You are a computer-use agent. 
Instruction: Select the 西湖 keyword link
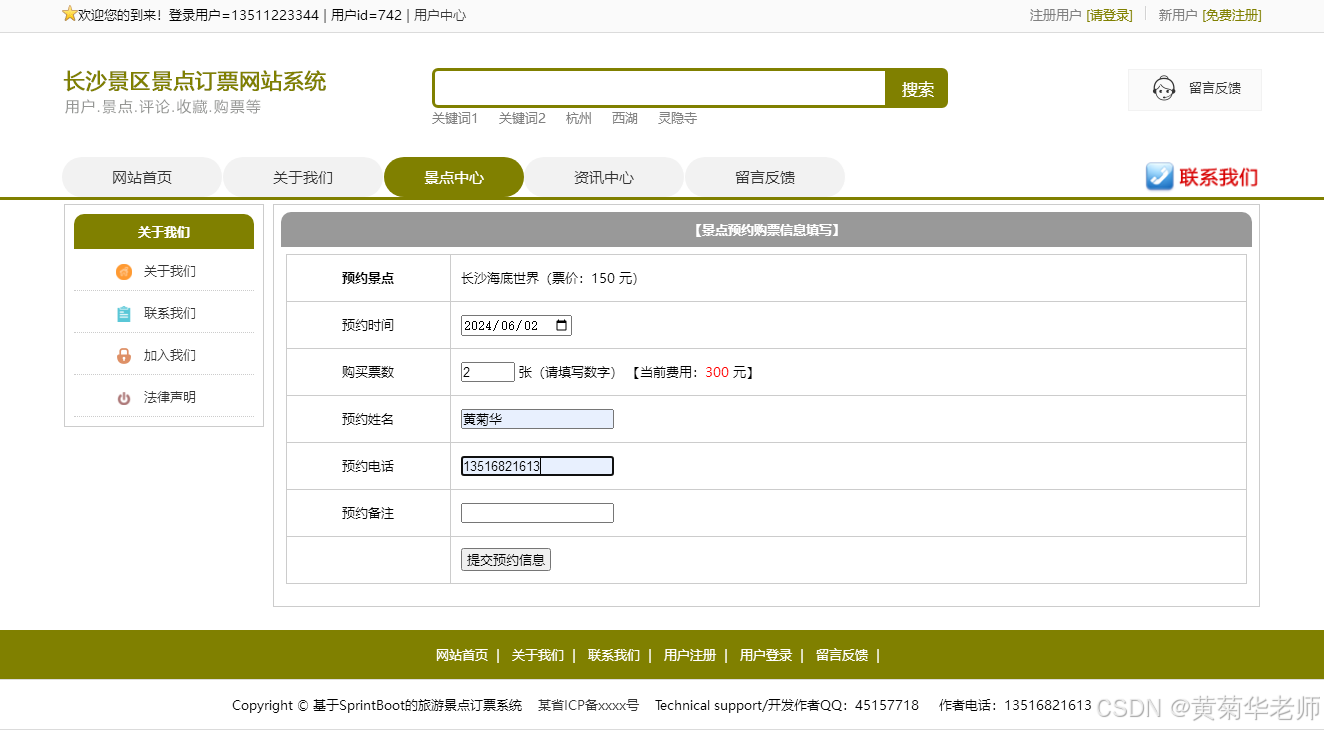tap(625, 118)
